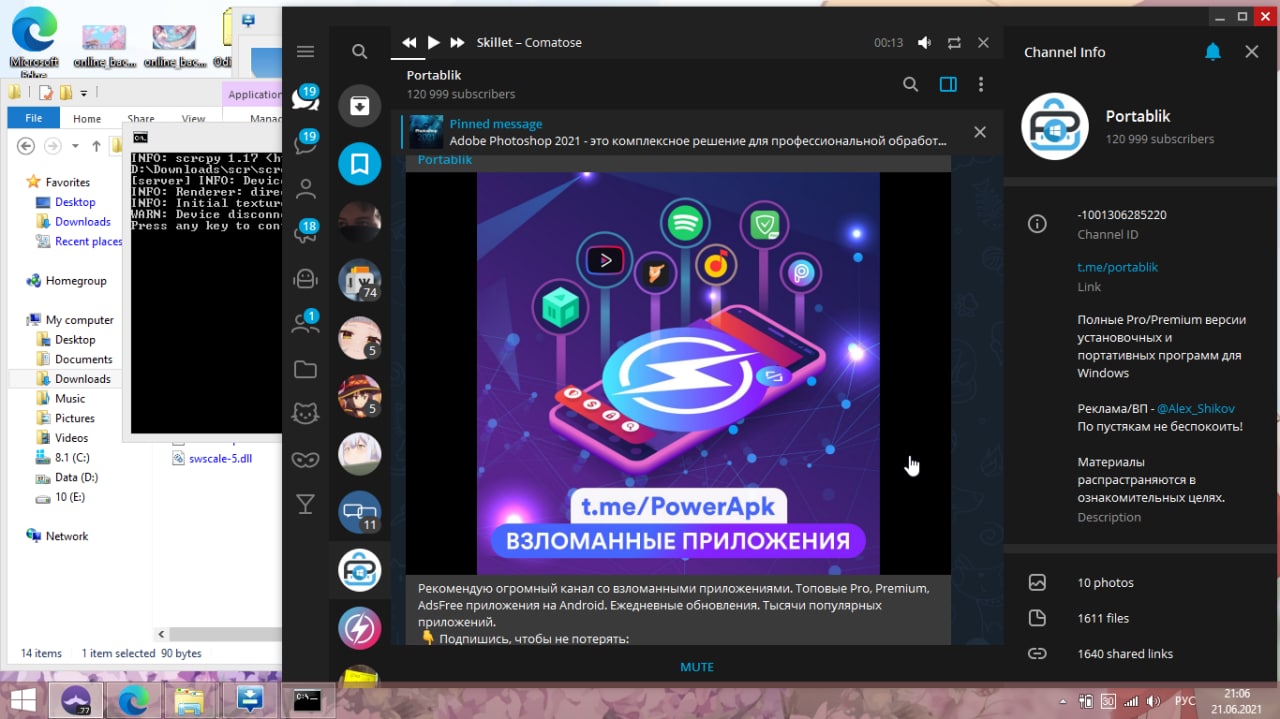1280x719 pixels.
Task: Open the red-hat anime avatar chat
Action: click(x=360, y=396)
